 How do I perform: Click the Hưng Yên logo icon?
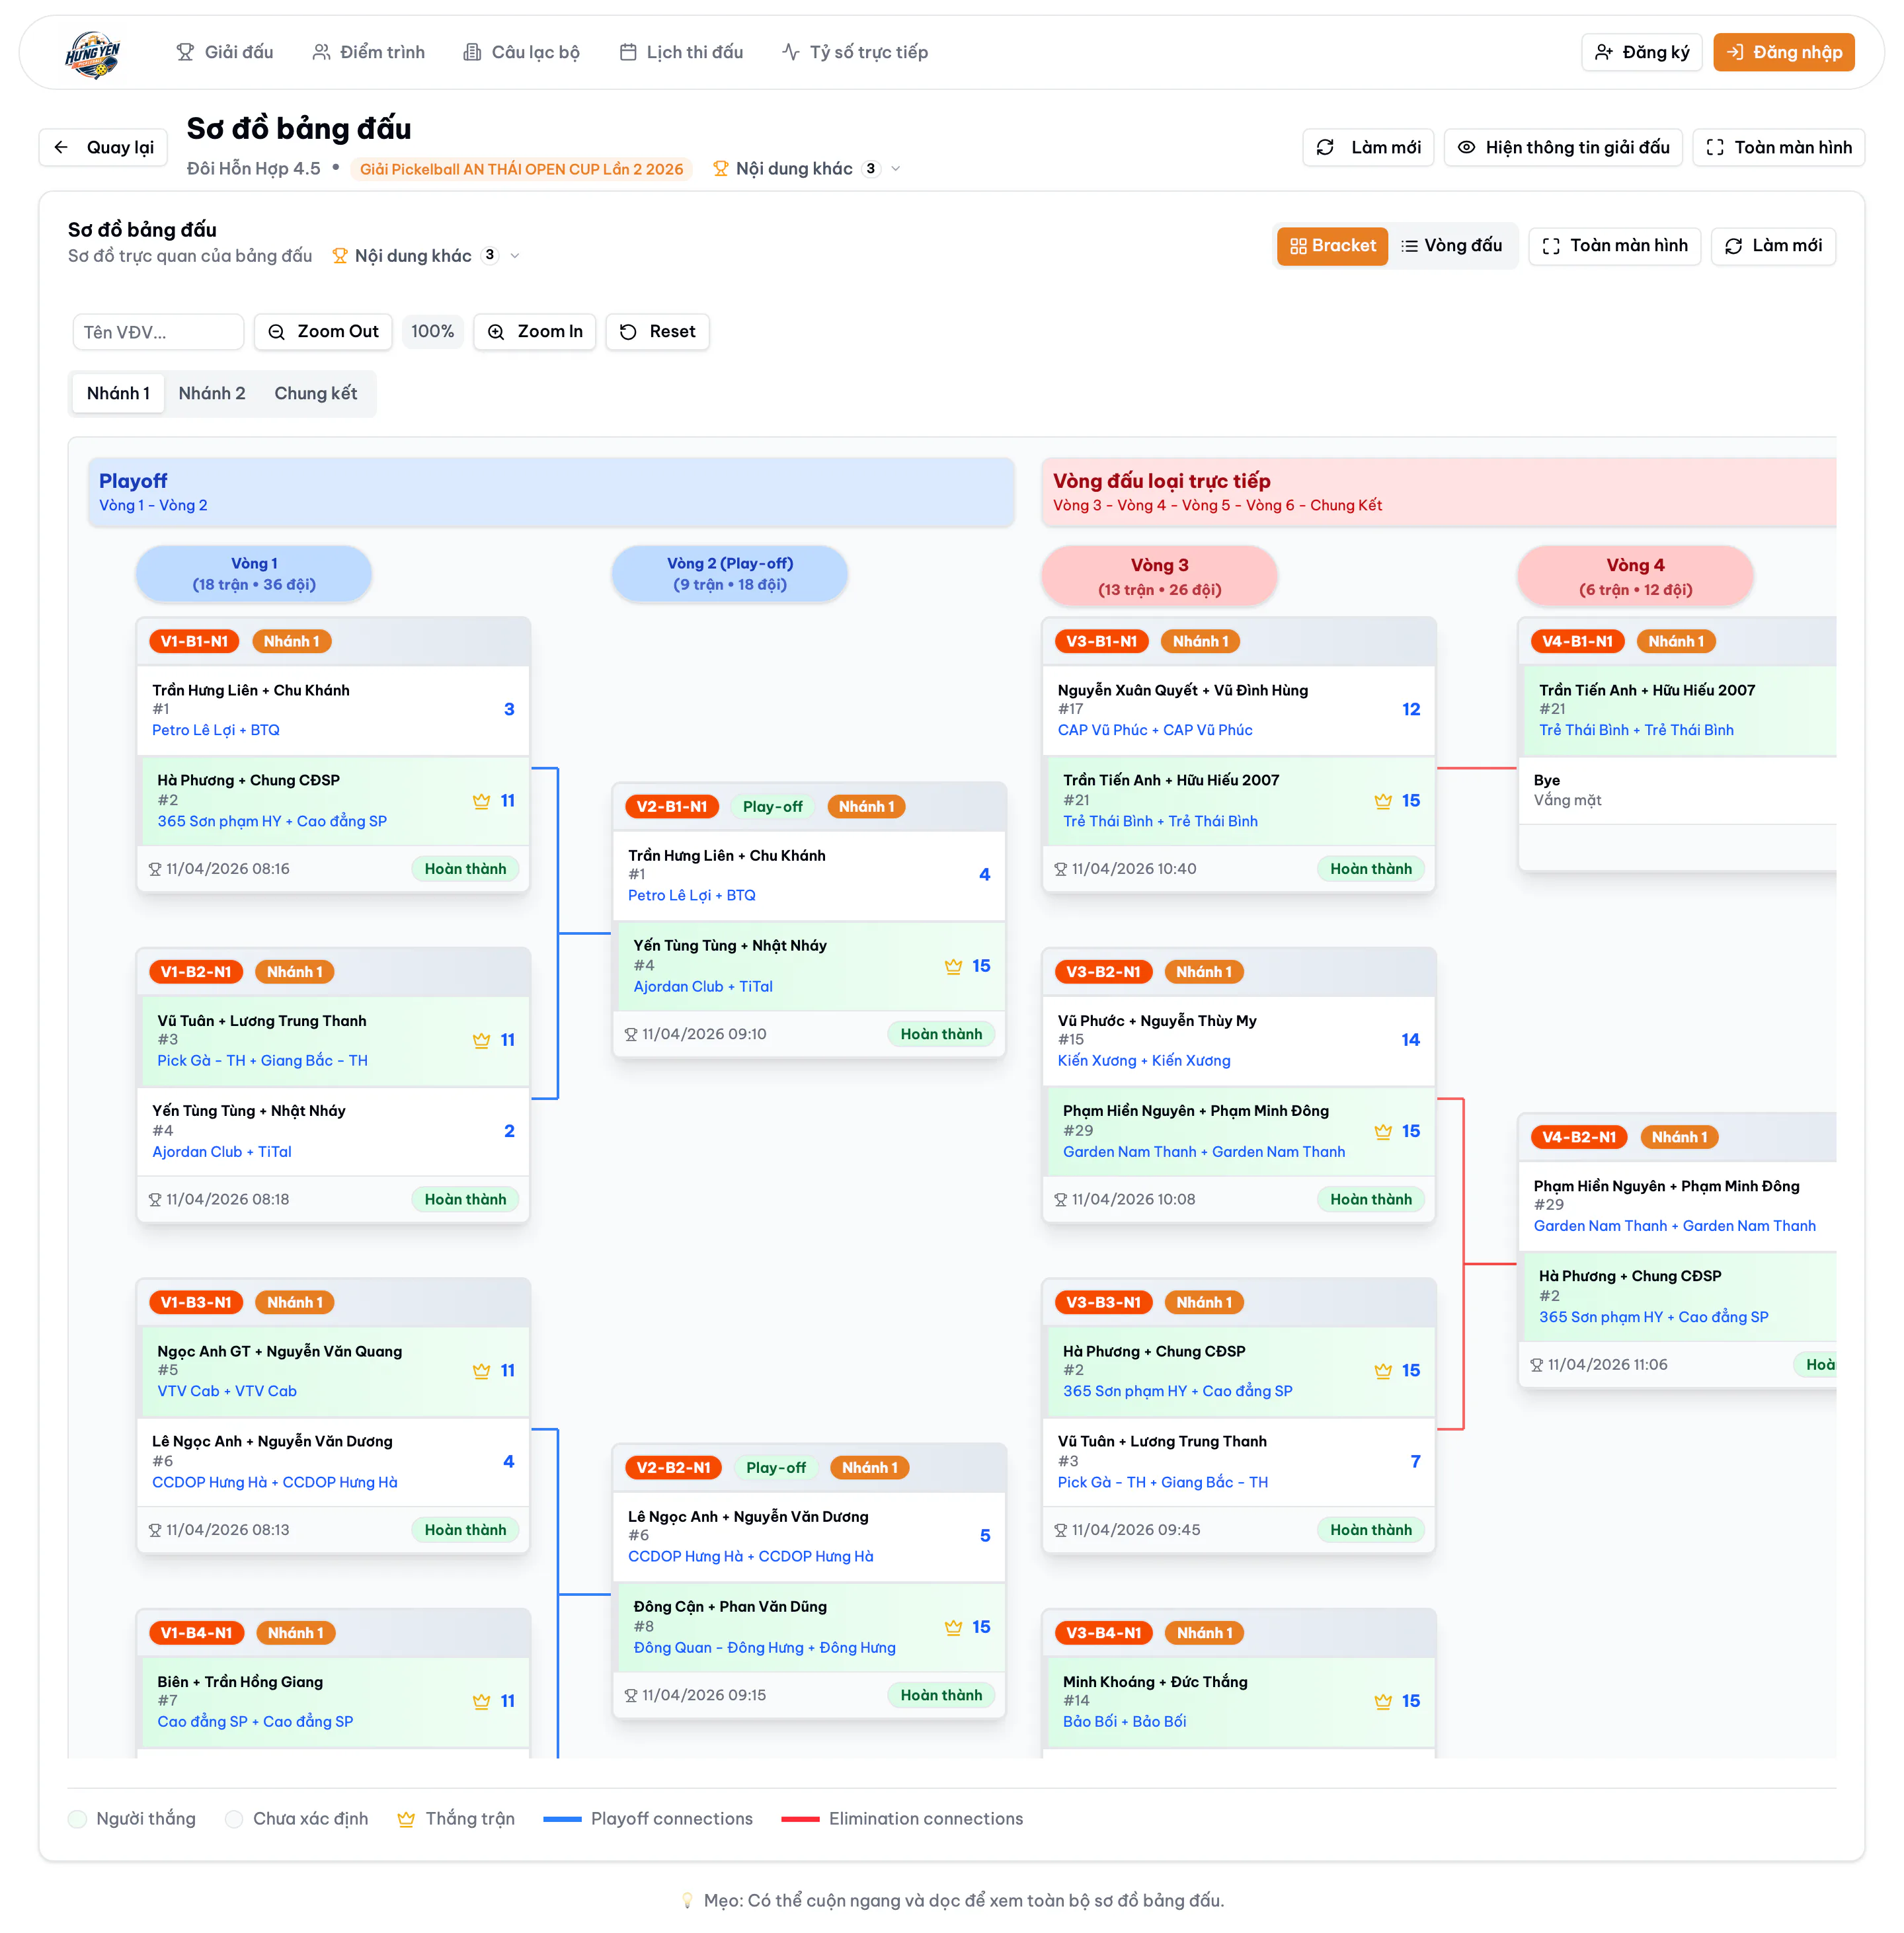pos(92,53)
